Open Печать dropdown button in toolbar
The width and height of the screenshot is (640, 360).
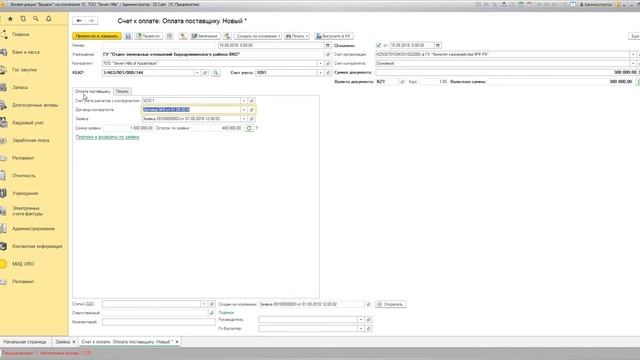(x=297, y=36)
